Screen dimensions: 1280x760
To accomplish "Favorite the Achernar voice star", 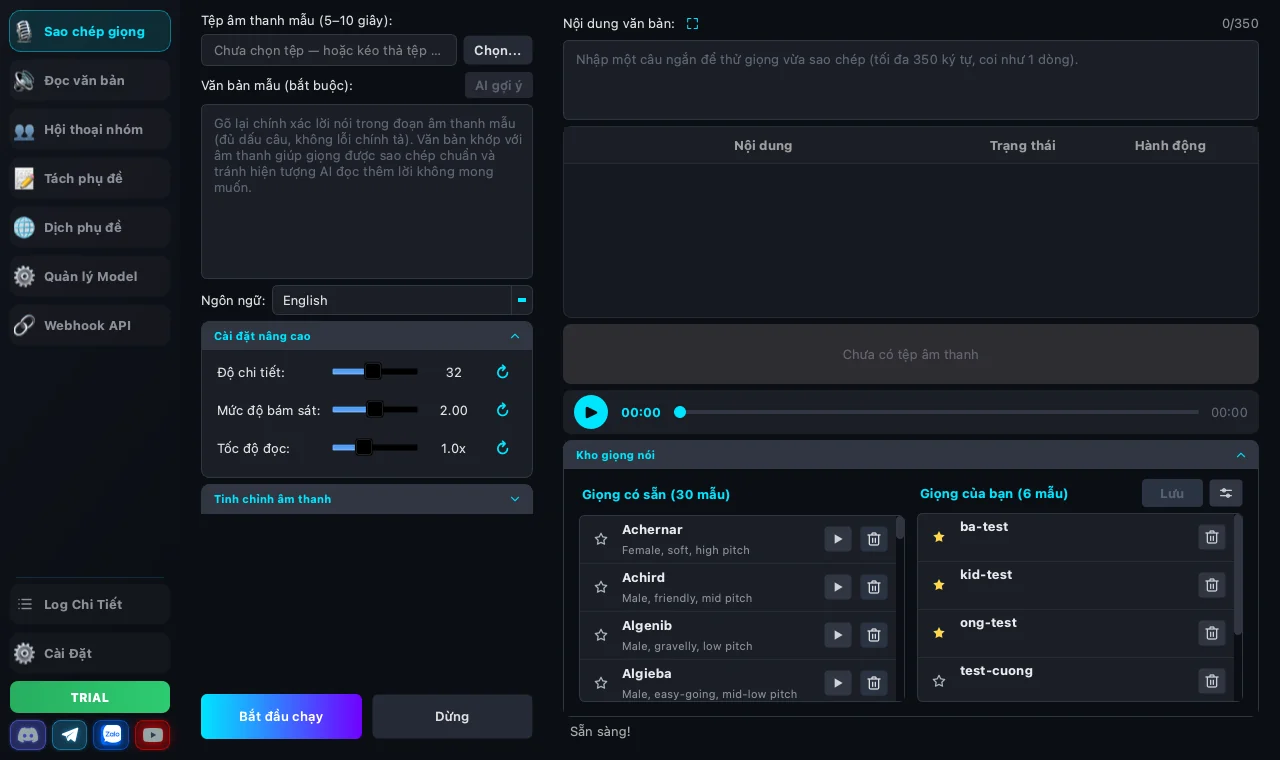I will pos(601,539).
